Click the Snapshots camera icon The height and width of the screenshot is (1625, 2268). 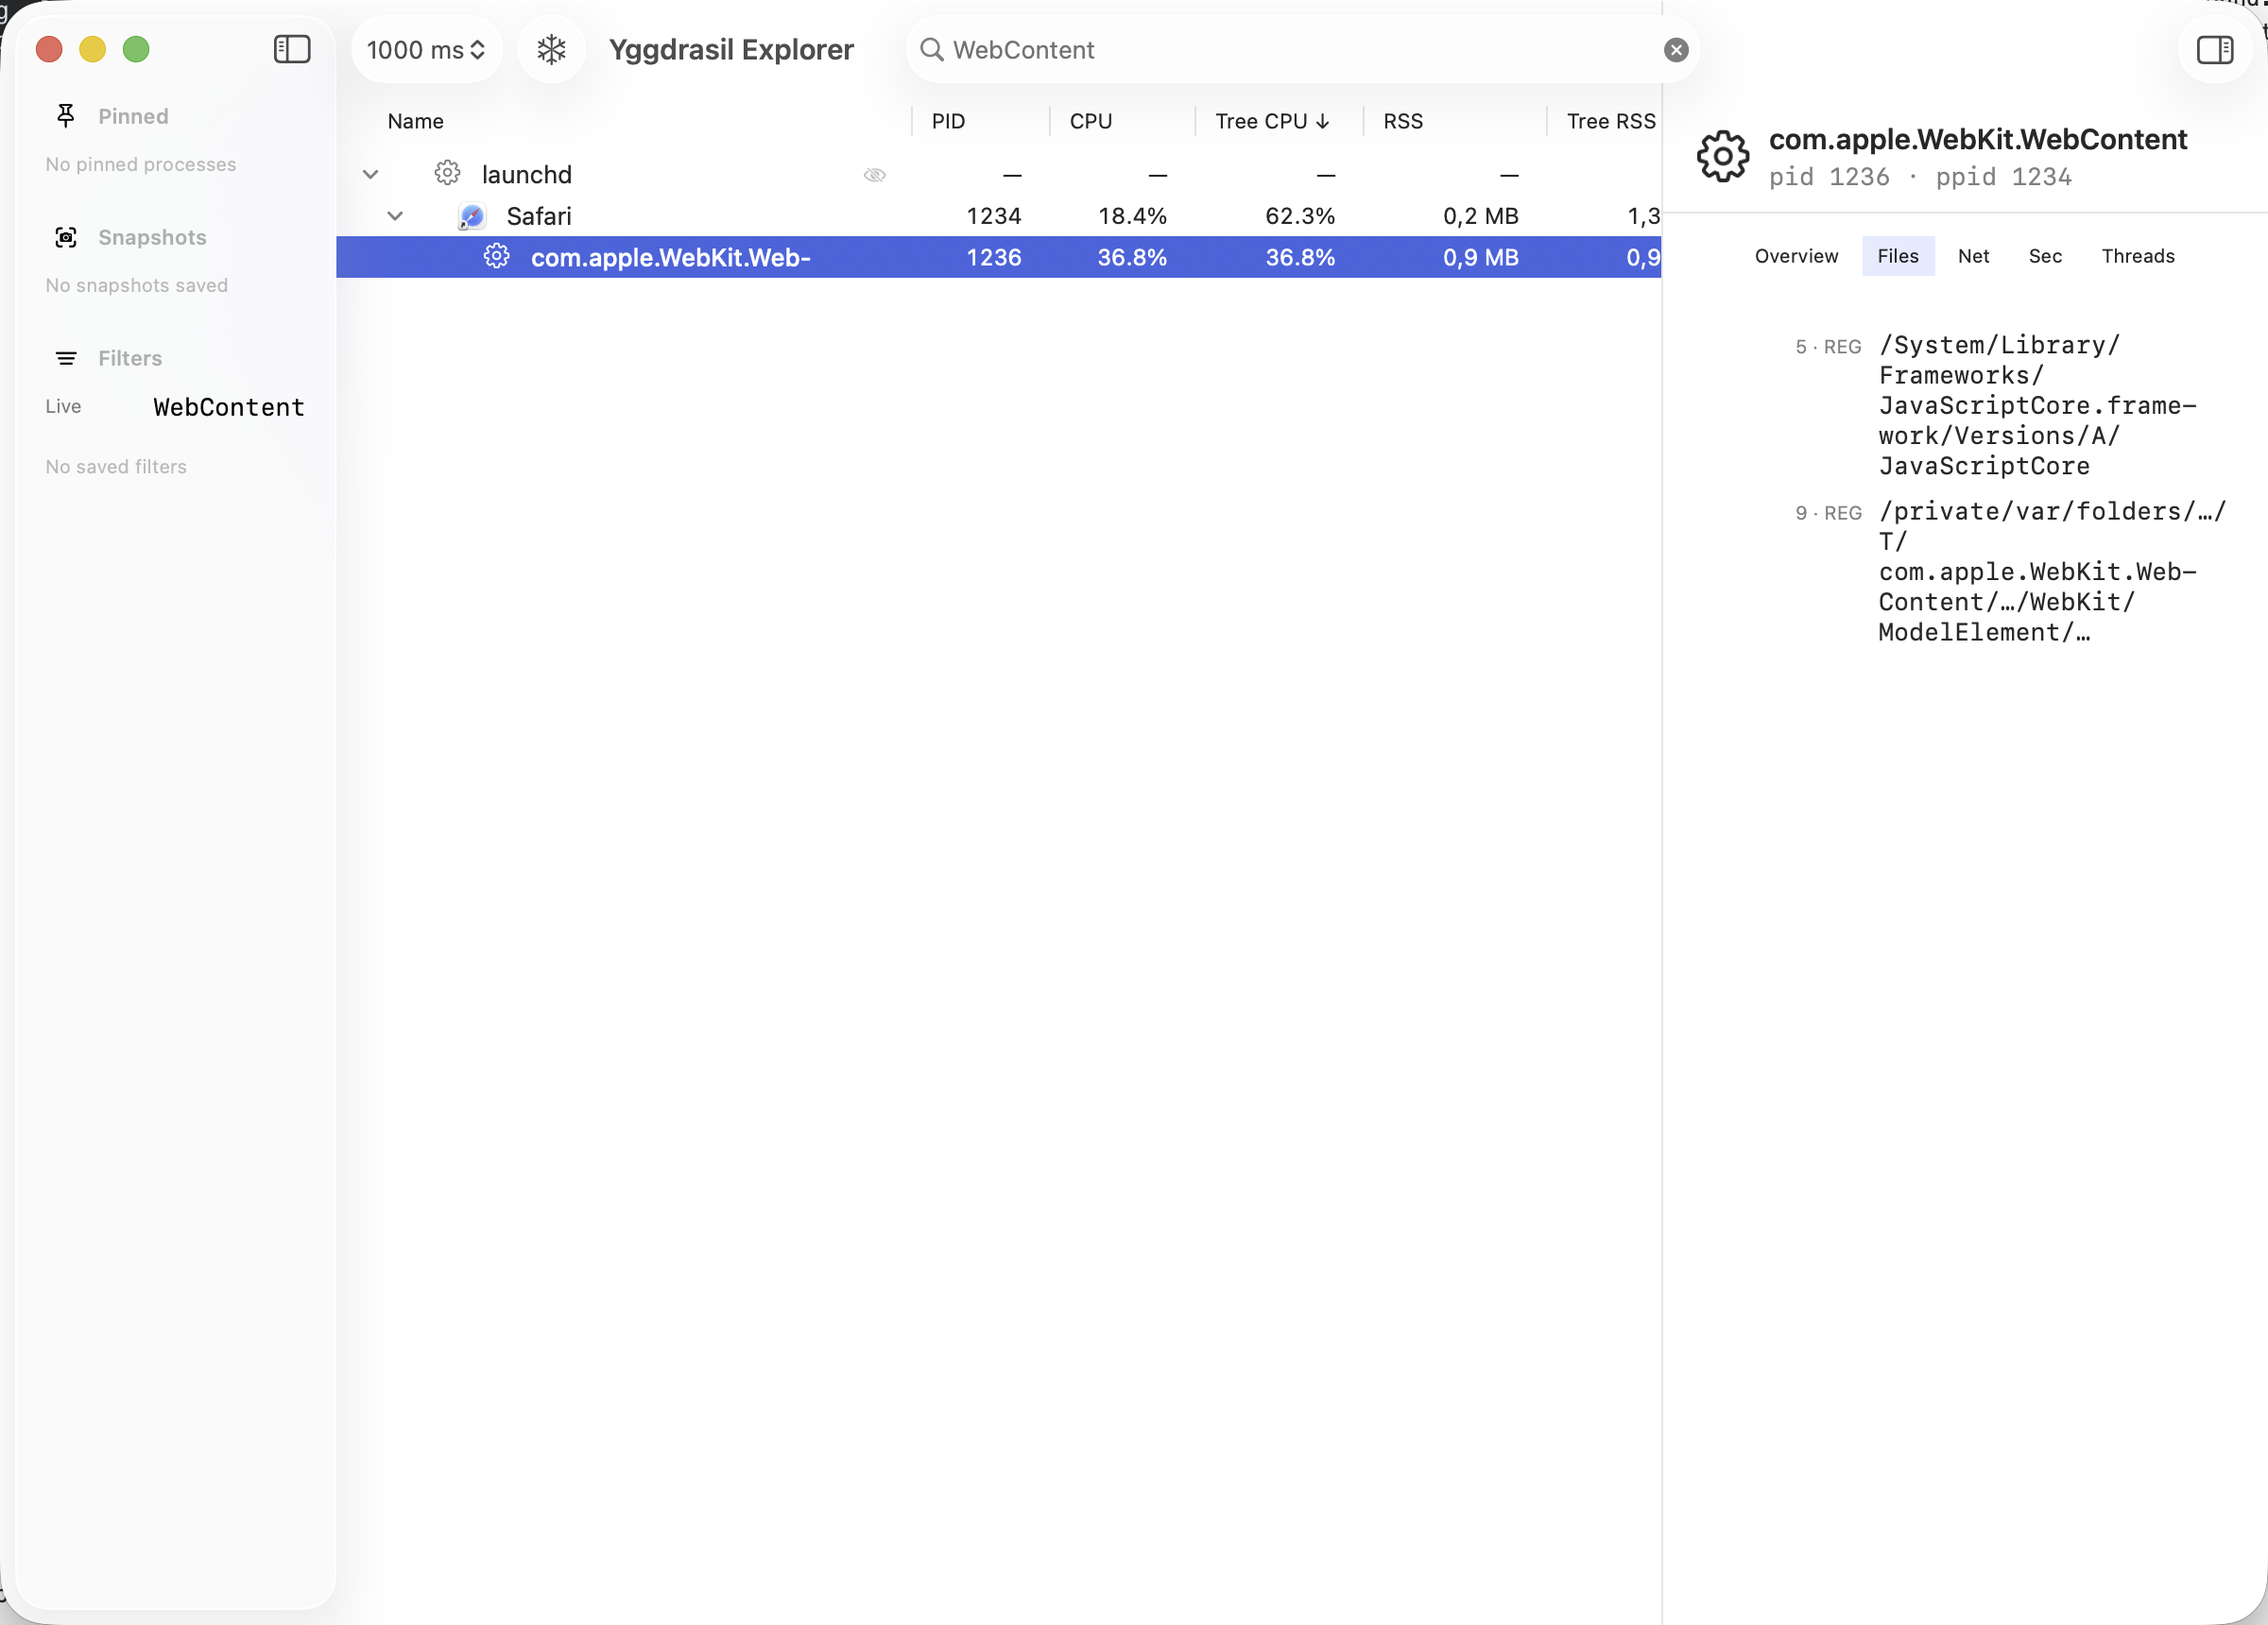click(66, 237)
